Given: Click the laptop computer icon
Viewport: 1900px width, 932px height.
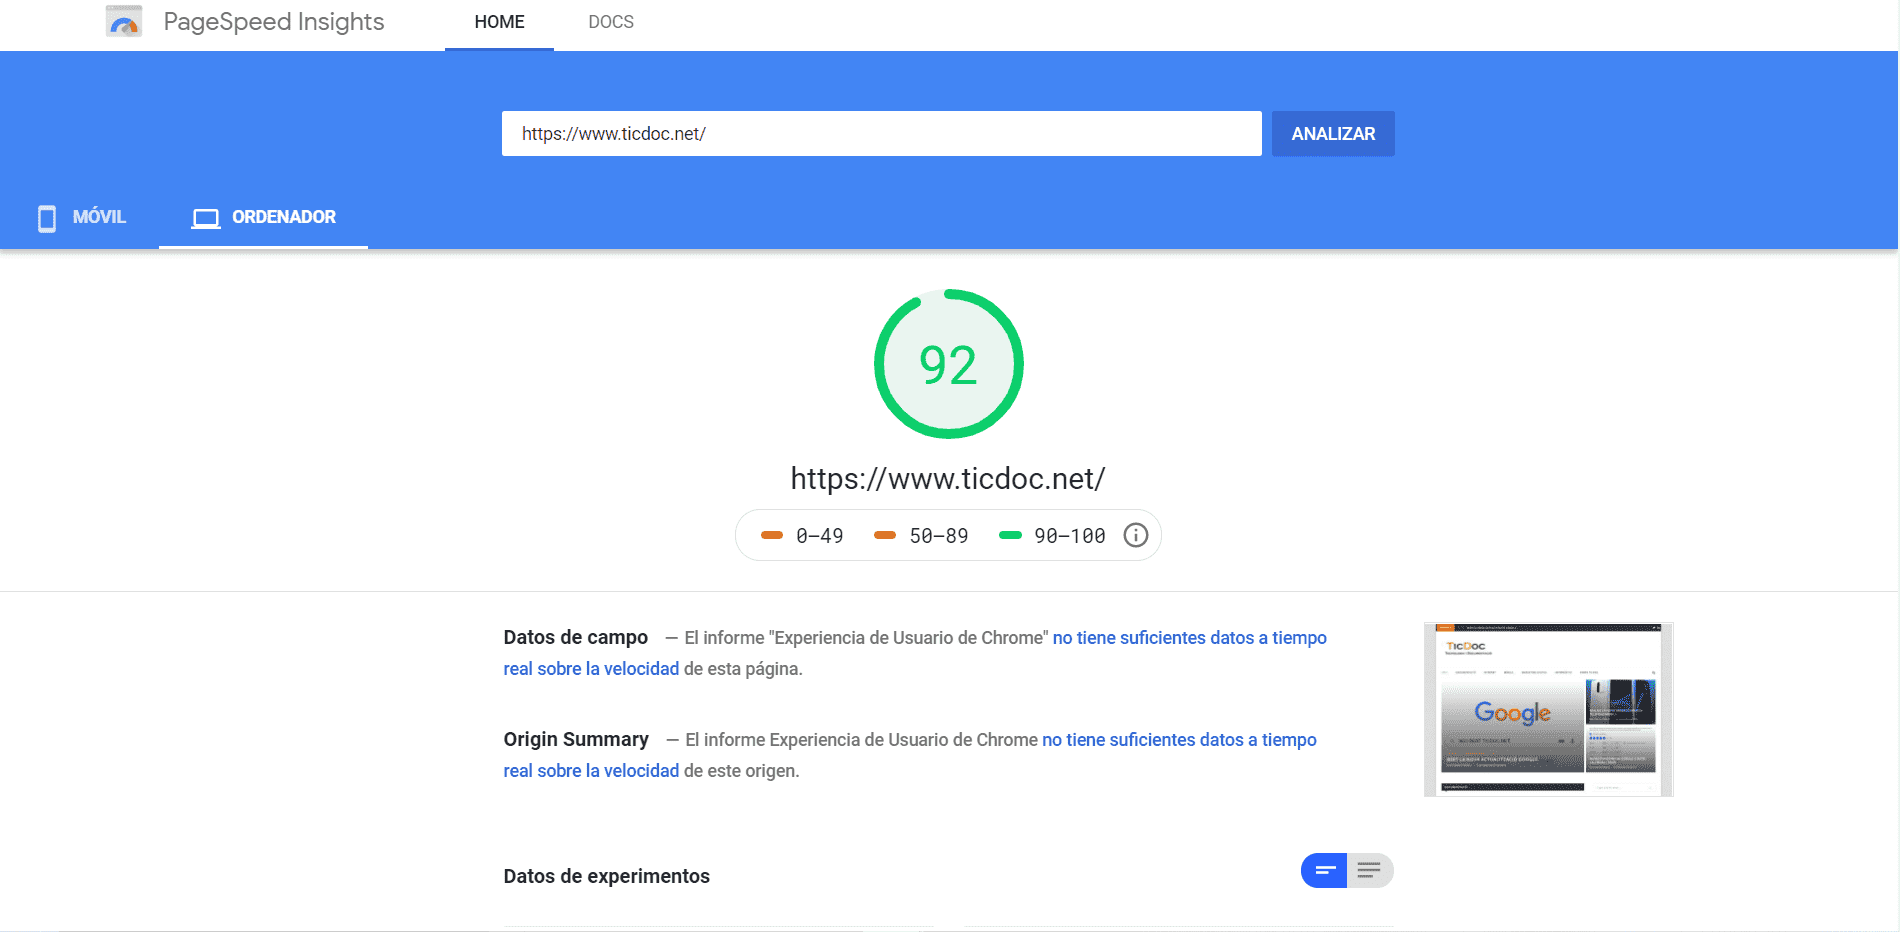Looking at the screenshot, I should 206,218.
